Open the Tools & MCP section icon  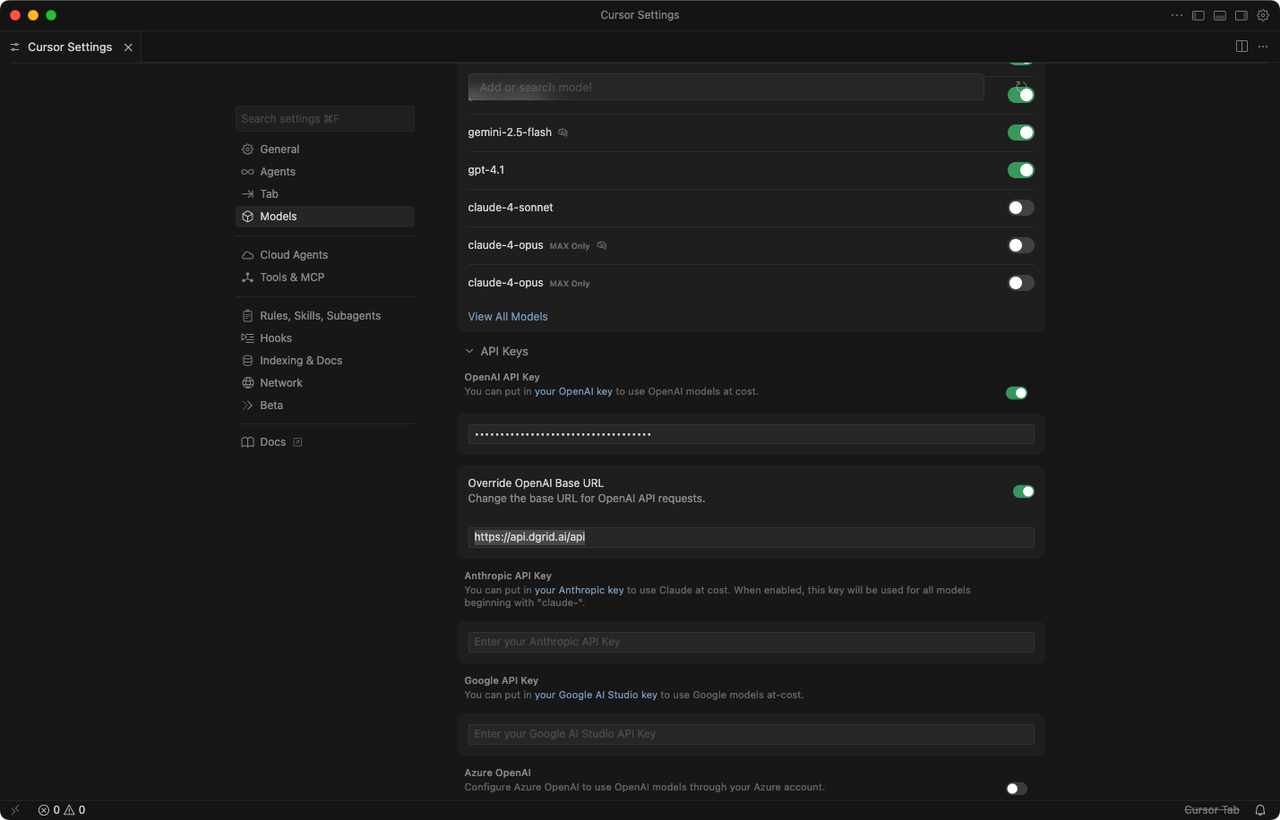pos(247,277)
